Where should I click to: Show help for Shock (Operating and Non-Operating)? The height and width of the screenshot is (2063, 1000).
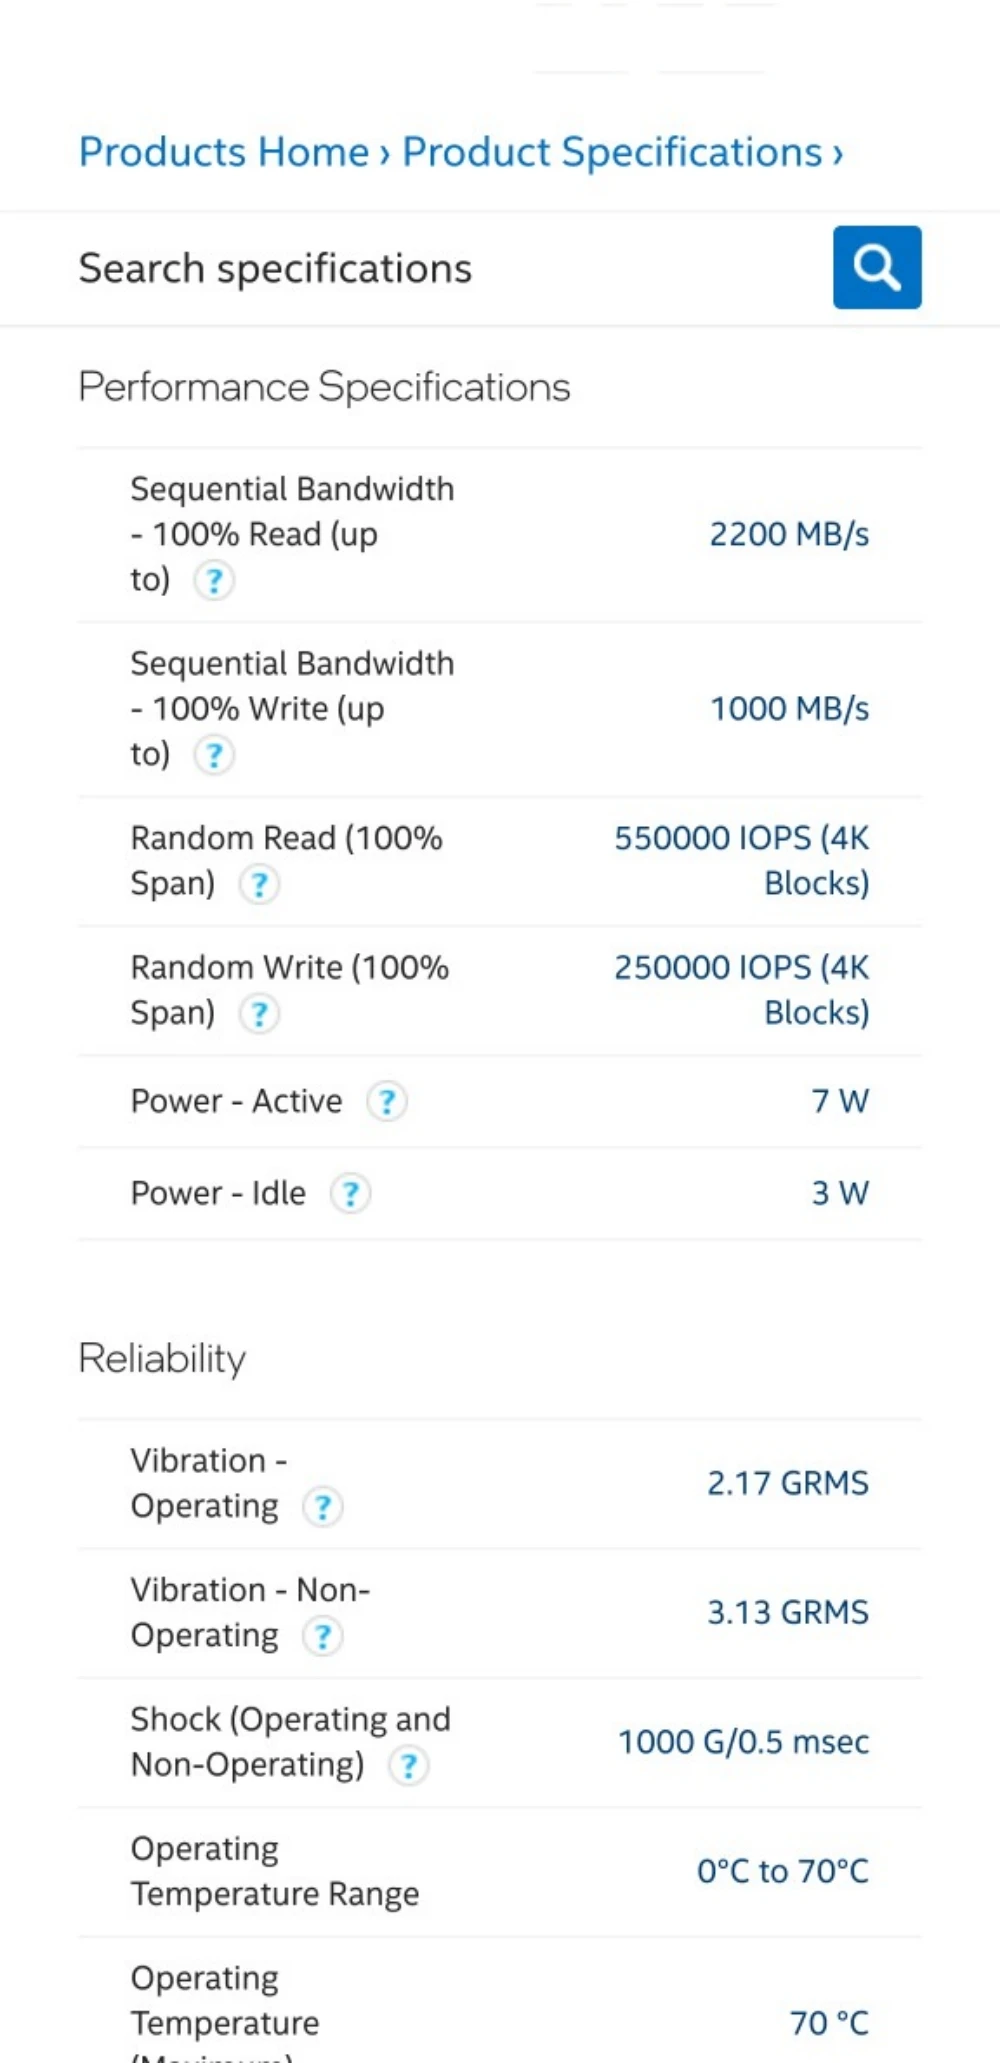click(409, 1766)
